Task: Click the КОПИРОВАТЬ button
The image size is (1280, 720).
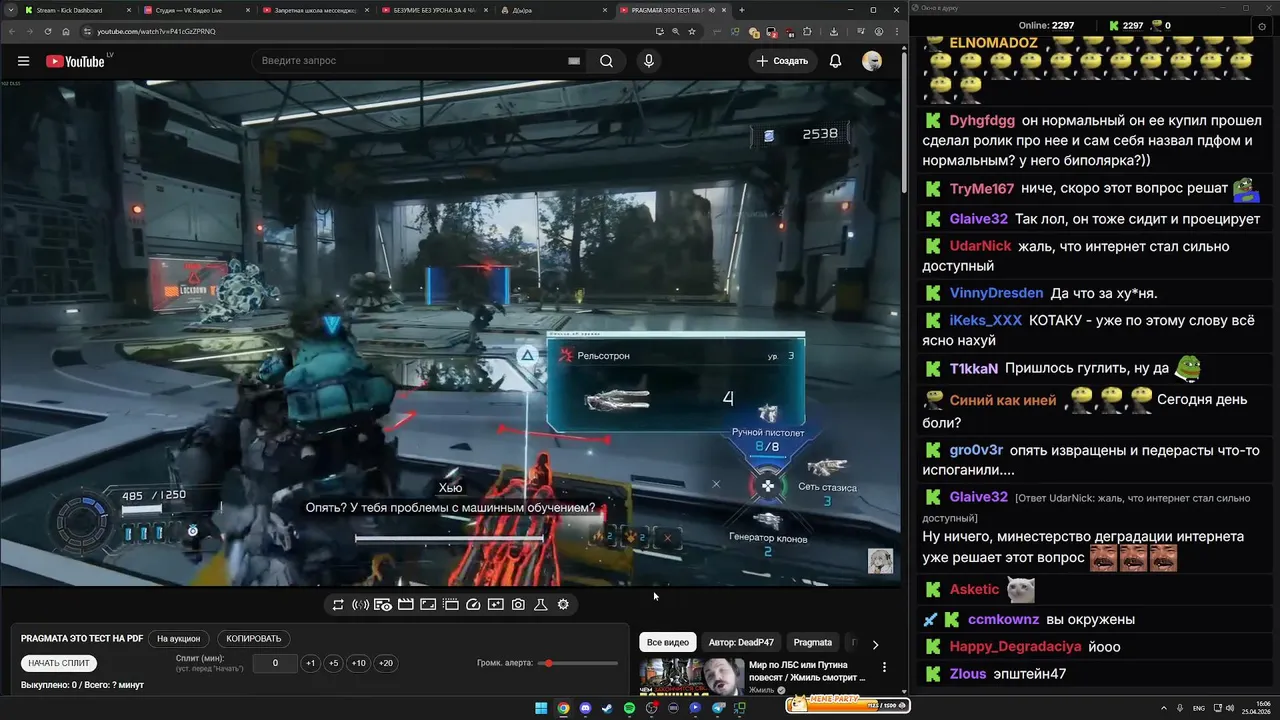Action: (254, 639)
